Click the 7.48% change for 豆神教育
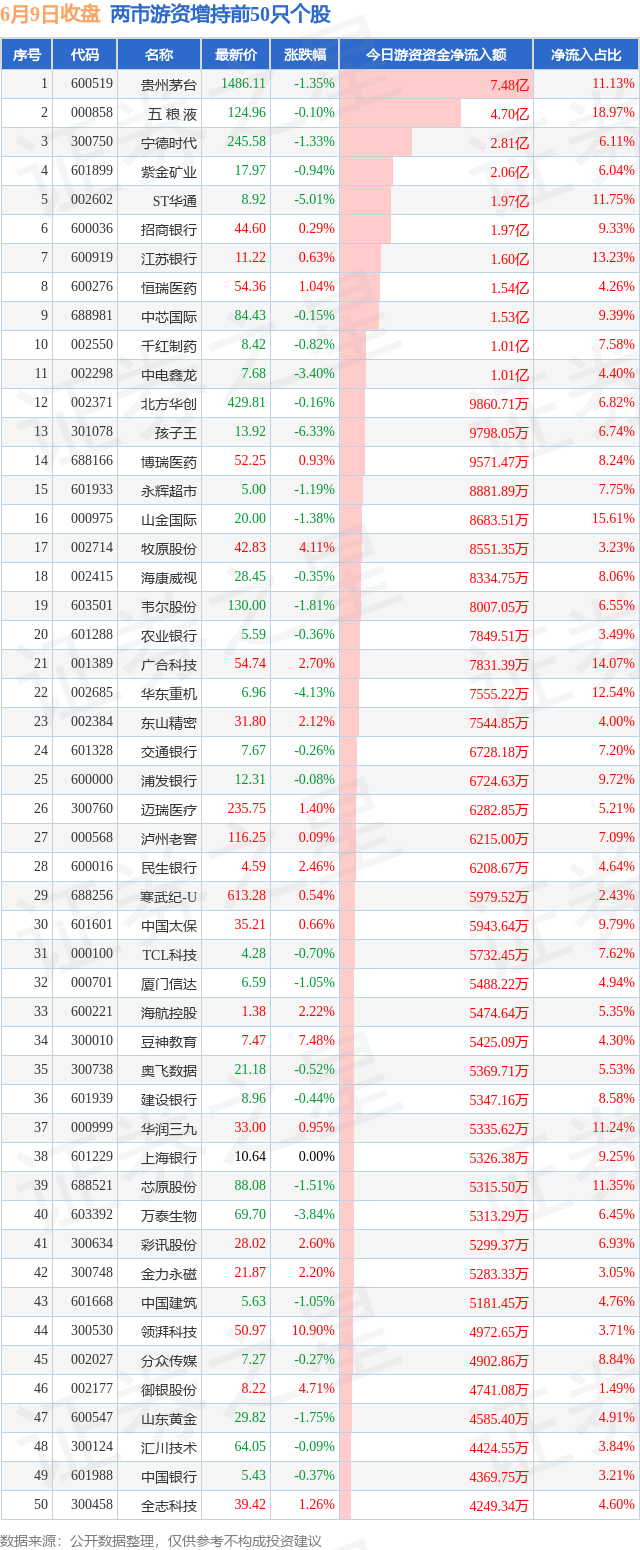Screen dimensions: 640x1550 point(317,1041)
